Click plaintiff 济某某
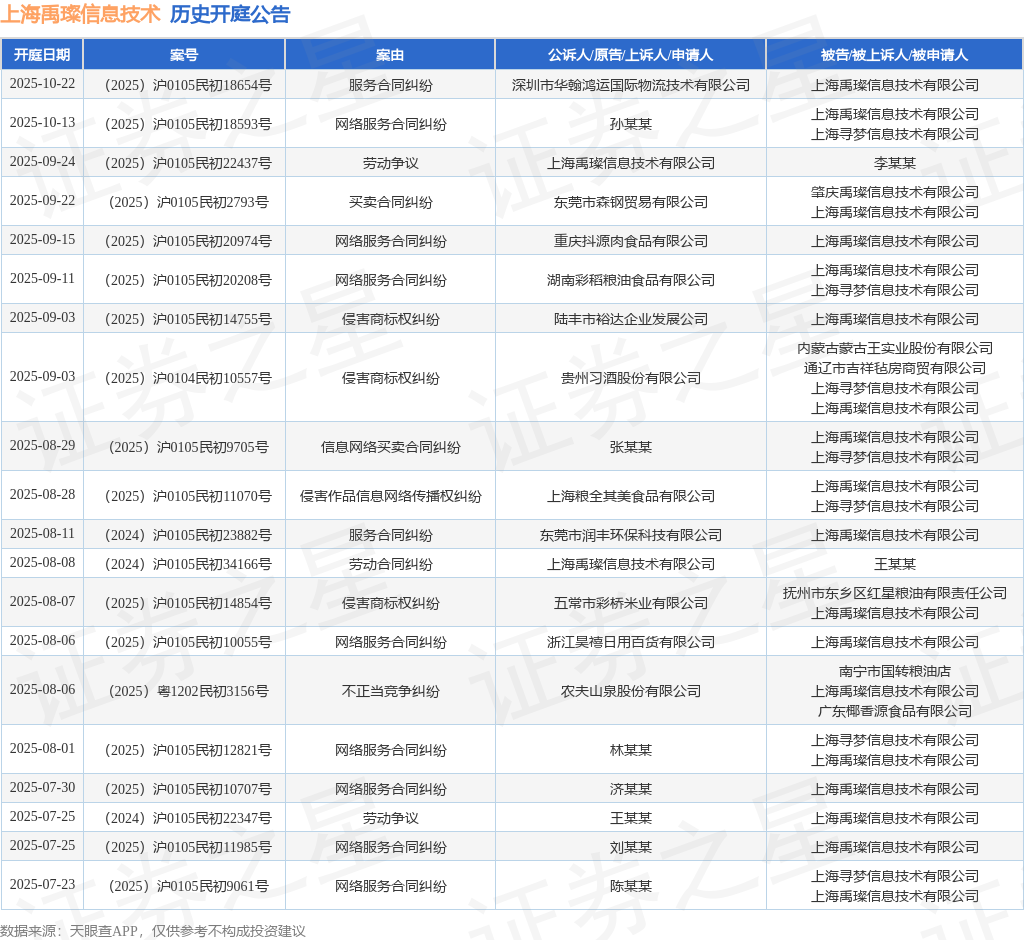Image resolution: width=1024 pixels, height=940 pixels. tap(631, 790)
